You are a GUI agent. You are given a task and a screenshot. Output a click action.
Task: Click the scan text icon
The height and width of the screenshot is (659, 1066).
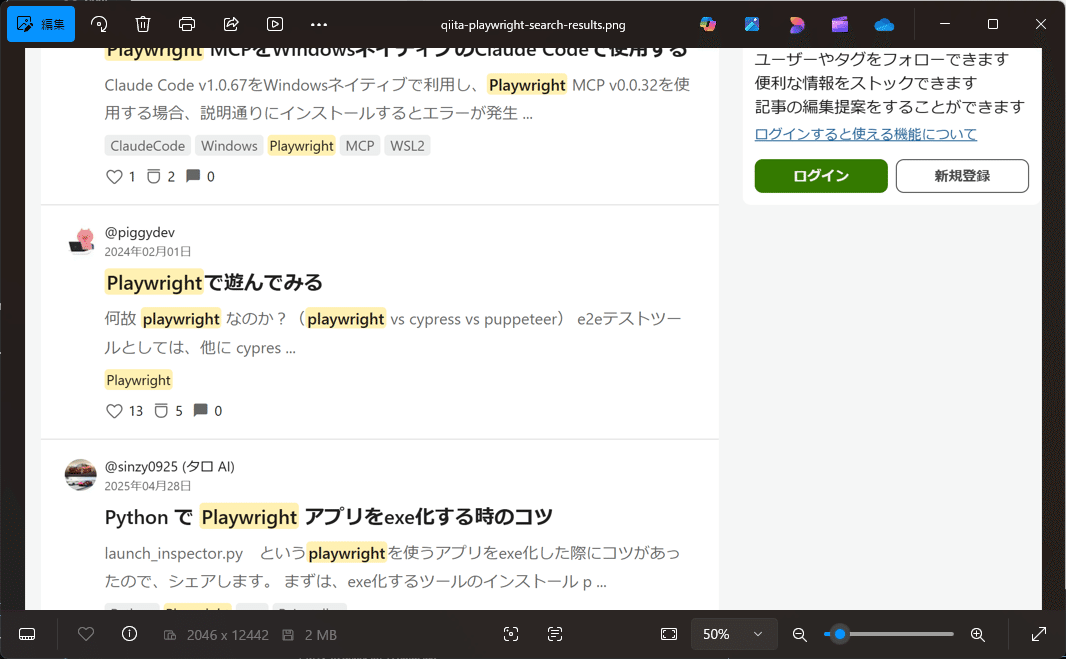click(x=555, y=635)
